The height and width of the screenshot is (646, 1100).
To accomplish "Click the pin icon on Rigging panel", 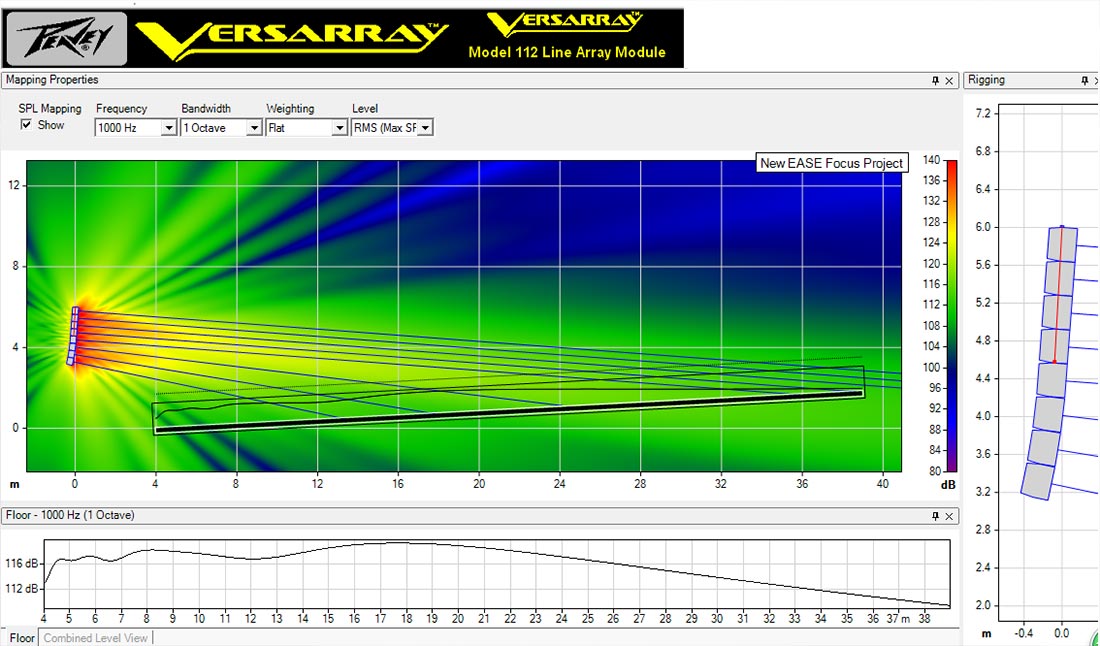I will (1085, 81).
